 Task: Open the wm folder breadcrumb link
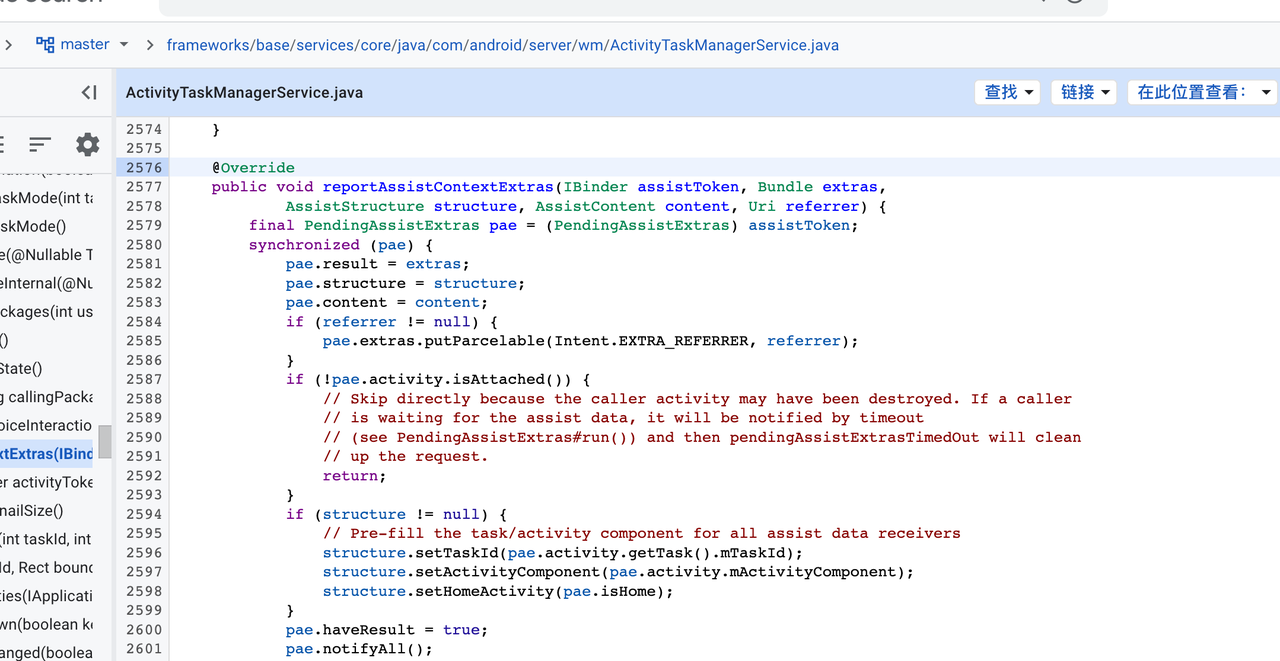pyautogui.click(x=590, y=44)
